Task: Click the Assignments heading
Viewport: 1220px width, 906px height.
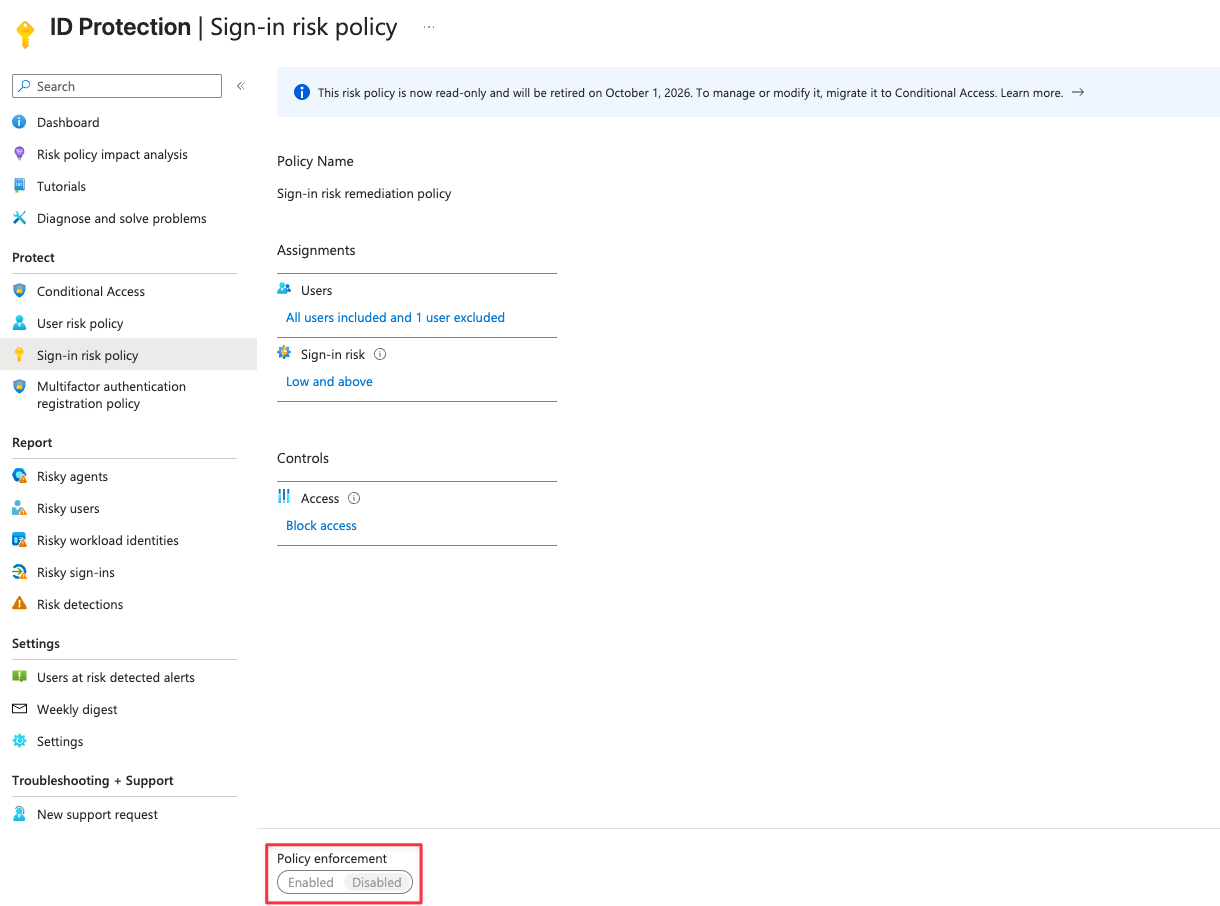Action: coord(316,250)
